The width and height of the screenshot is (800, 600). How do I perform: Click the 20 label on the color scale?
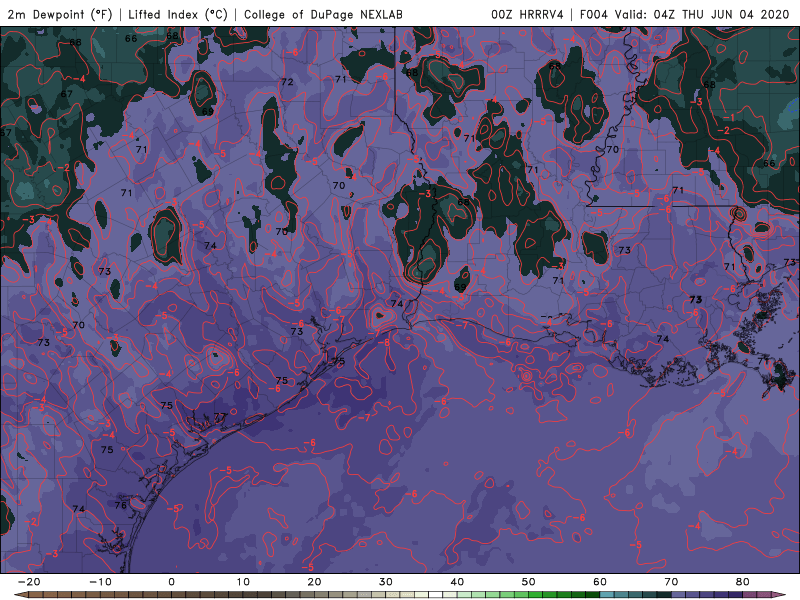314,582
